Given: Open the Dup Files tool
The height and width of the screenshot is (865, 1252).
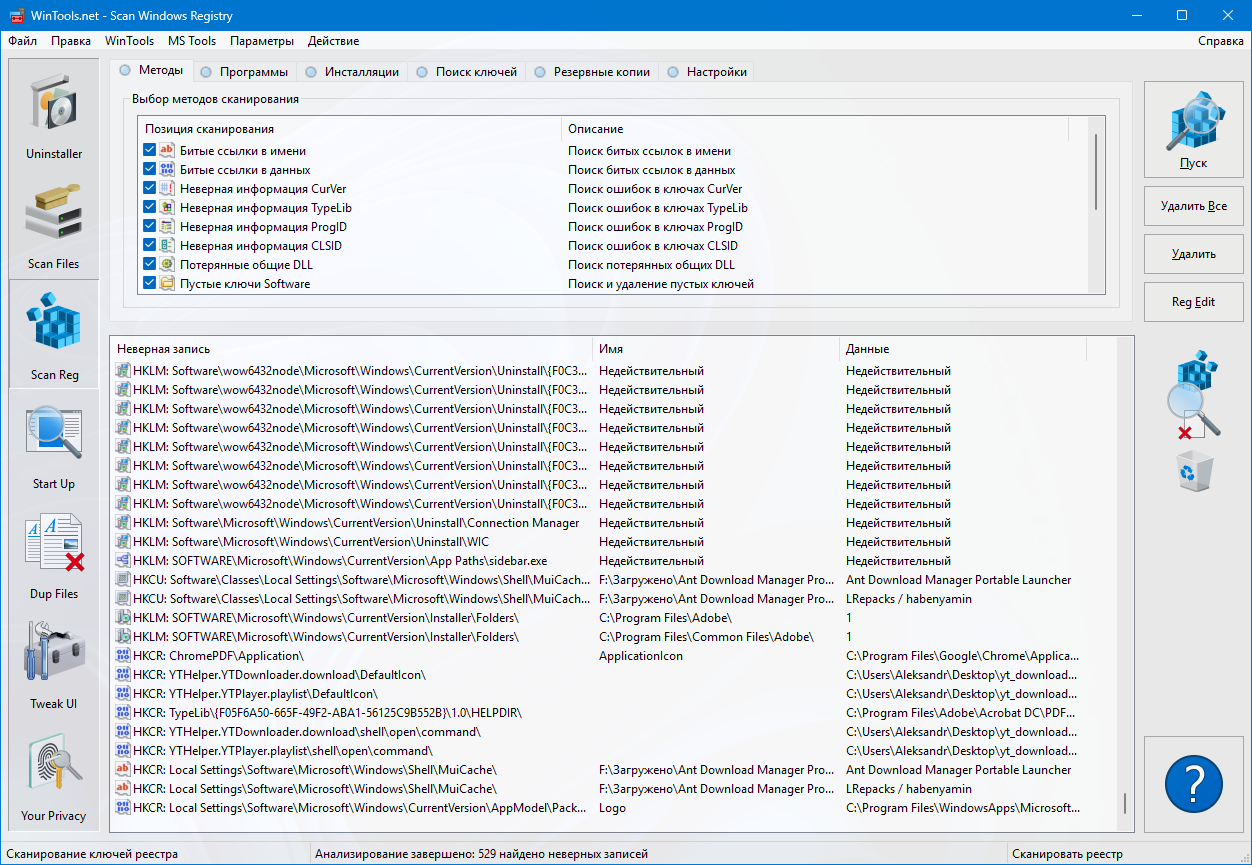Looking at the screenshot, I should [x=54, y=554].
